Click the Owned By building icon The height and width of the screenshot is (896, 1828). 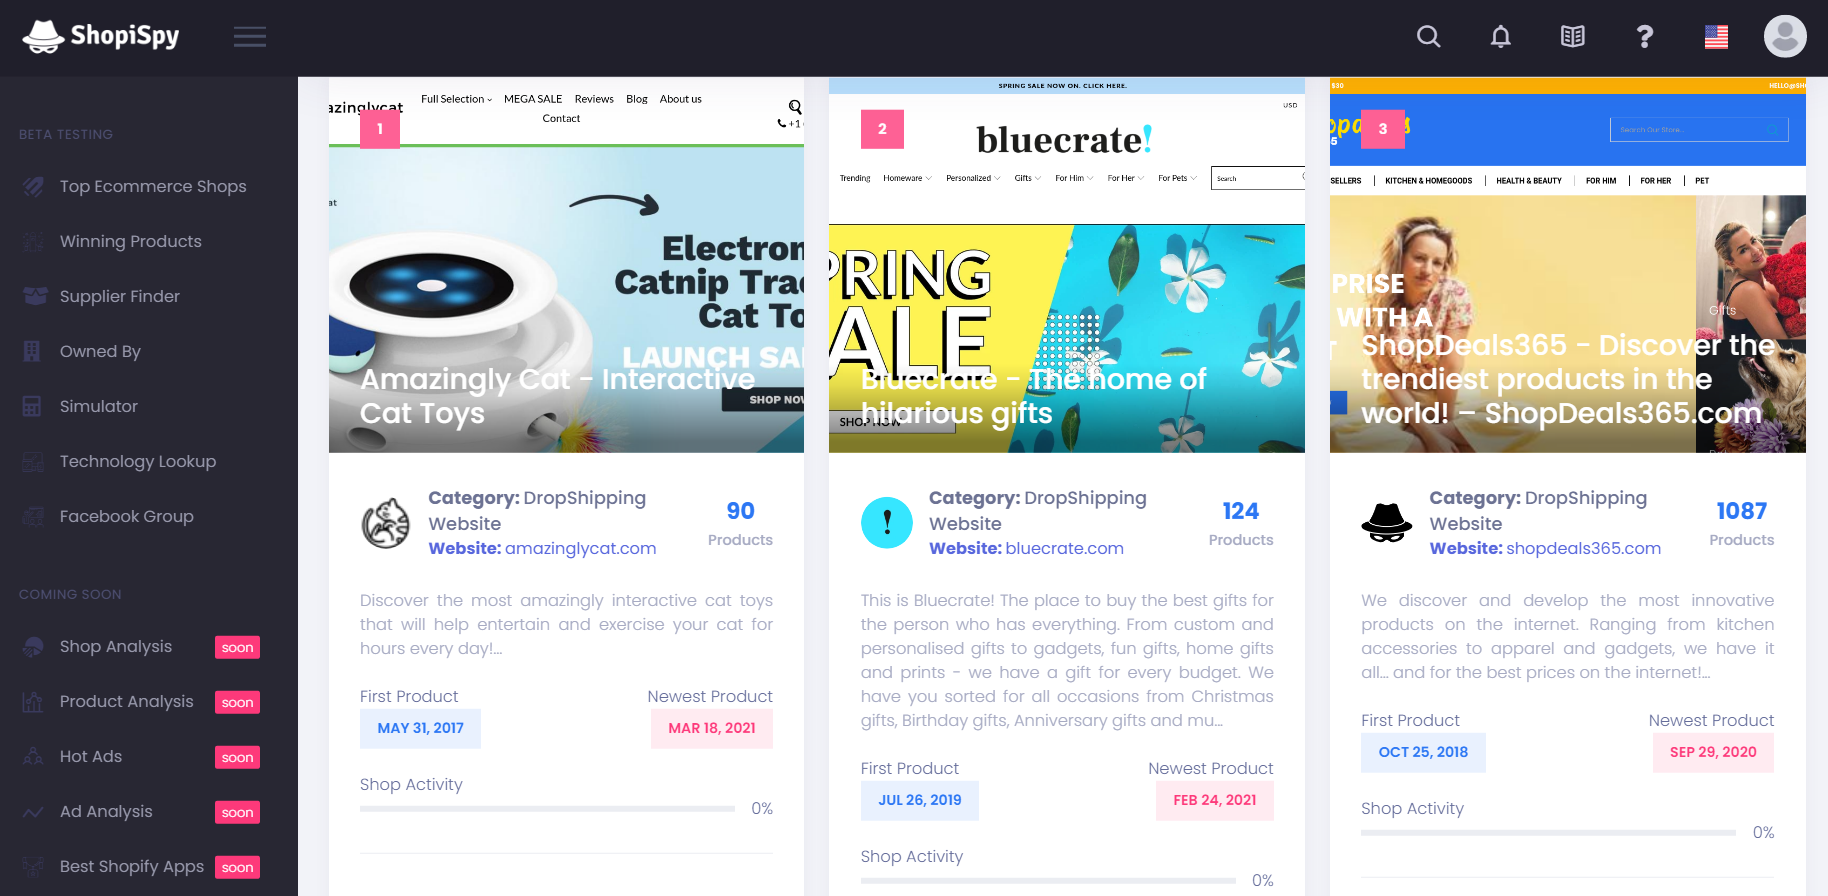(32, 352)
